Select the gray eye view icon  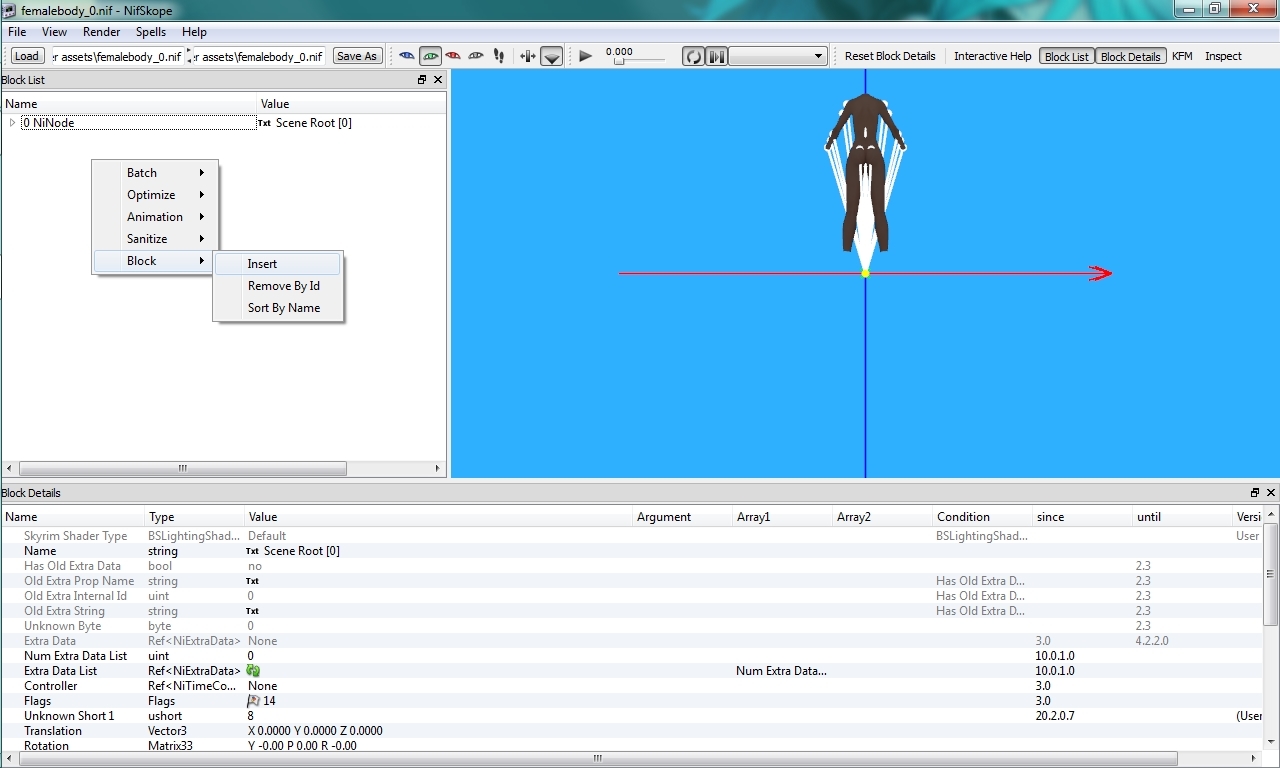pyautogui.click(x=476, y=56)
